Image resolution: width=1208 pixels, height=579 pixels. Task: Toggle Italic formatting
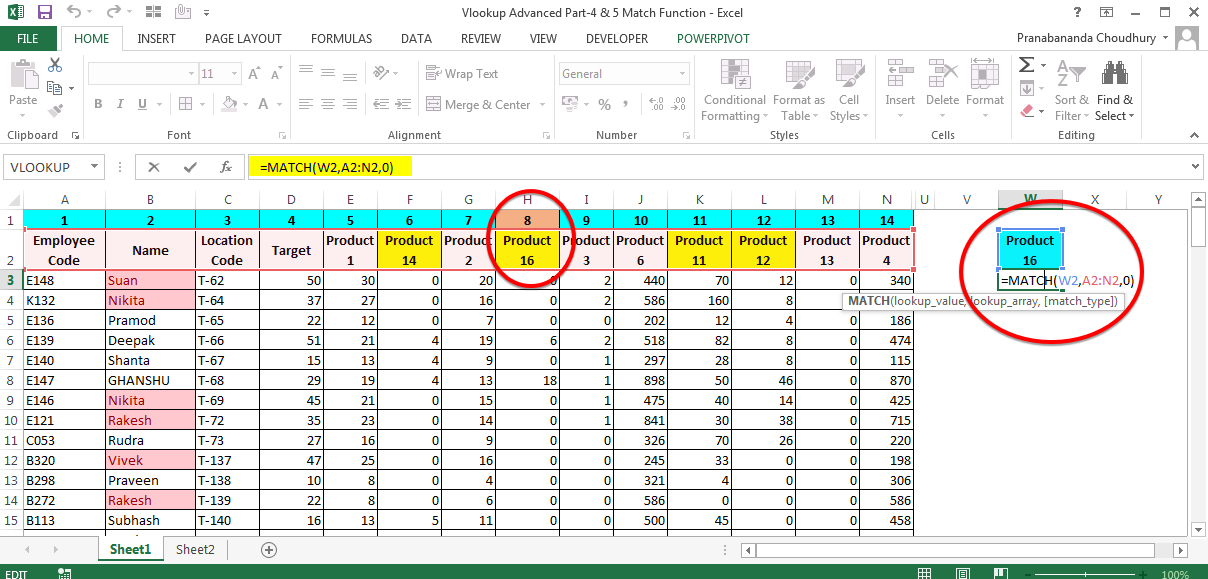tap(119, 104)
